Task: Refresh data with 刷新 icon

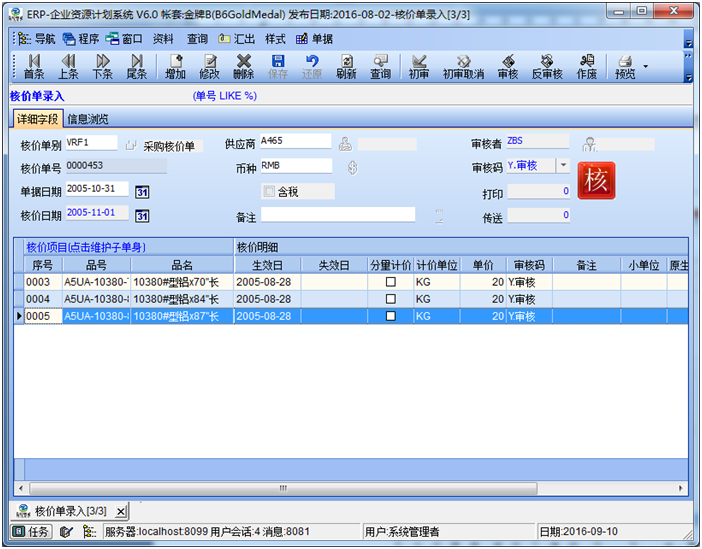Action: click(346, 67)
